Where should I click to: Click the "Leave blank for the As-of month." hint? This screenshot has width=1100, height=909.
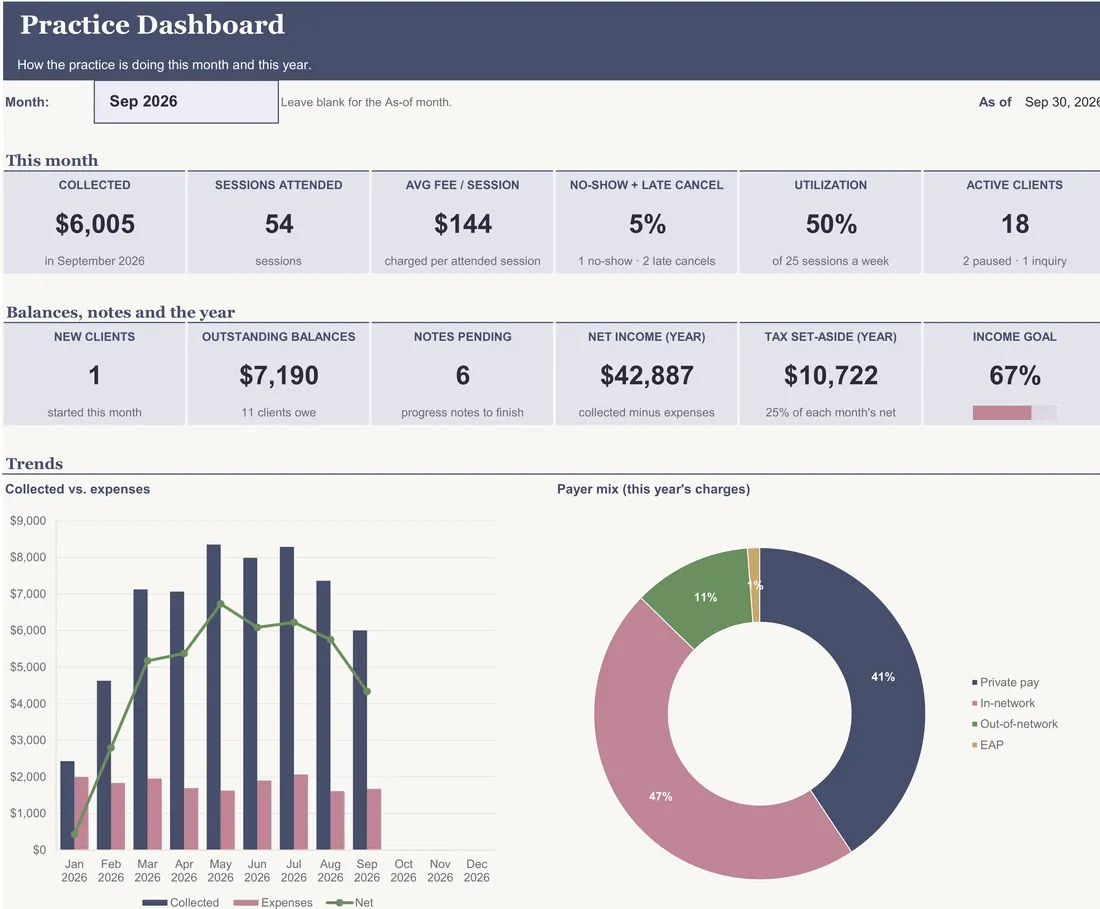pyautogui.click(x=366, y=102)
